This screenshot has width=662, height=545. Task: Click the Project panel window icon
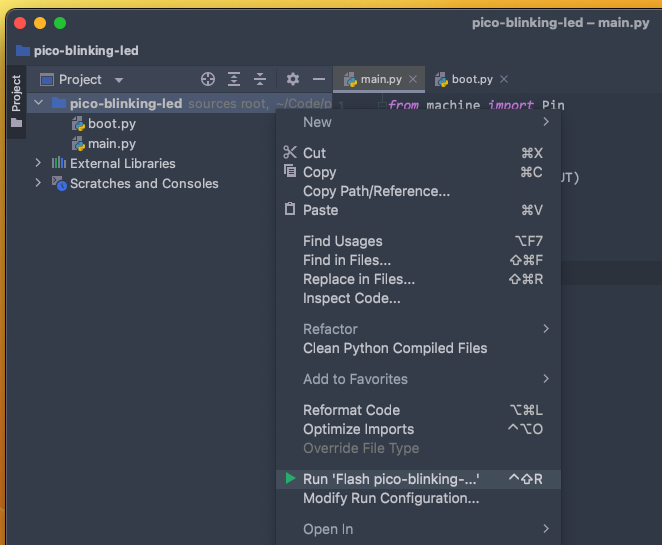tap(47, 79)
